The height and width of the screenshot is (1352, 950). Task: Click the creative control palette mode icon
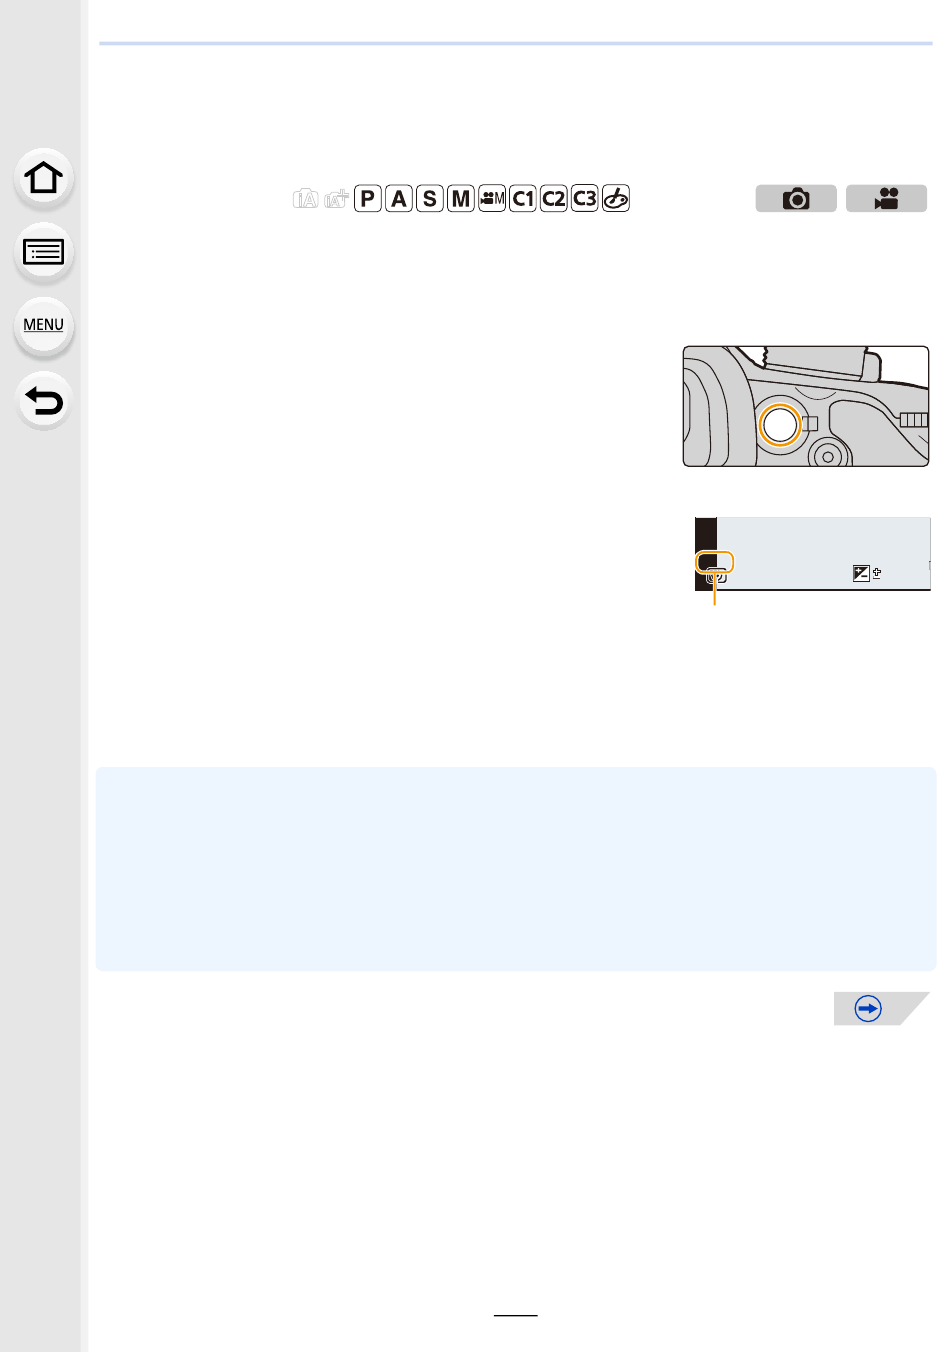[616, 198]
